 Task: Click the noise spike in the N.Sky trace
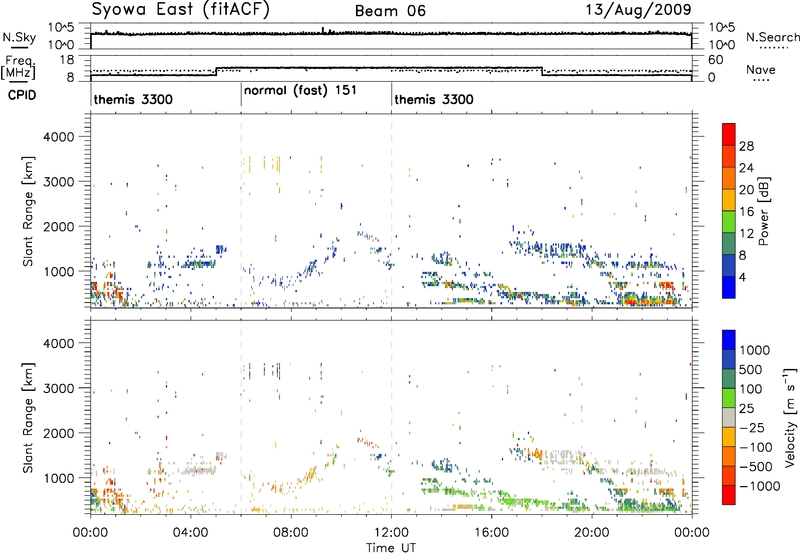point(323,30)
